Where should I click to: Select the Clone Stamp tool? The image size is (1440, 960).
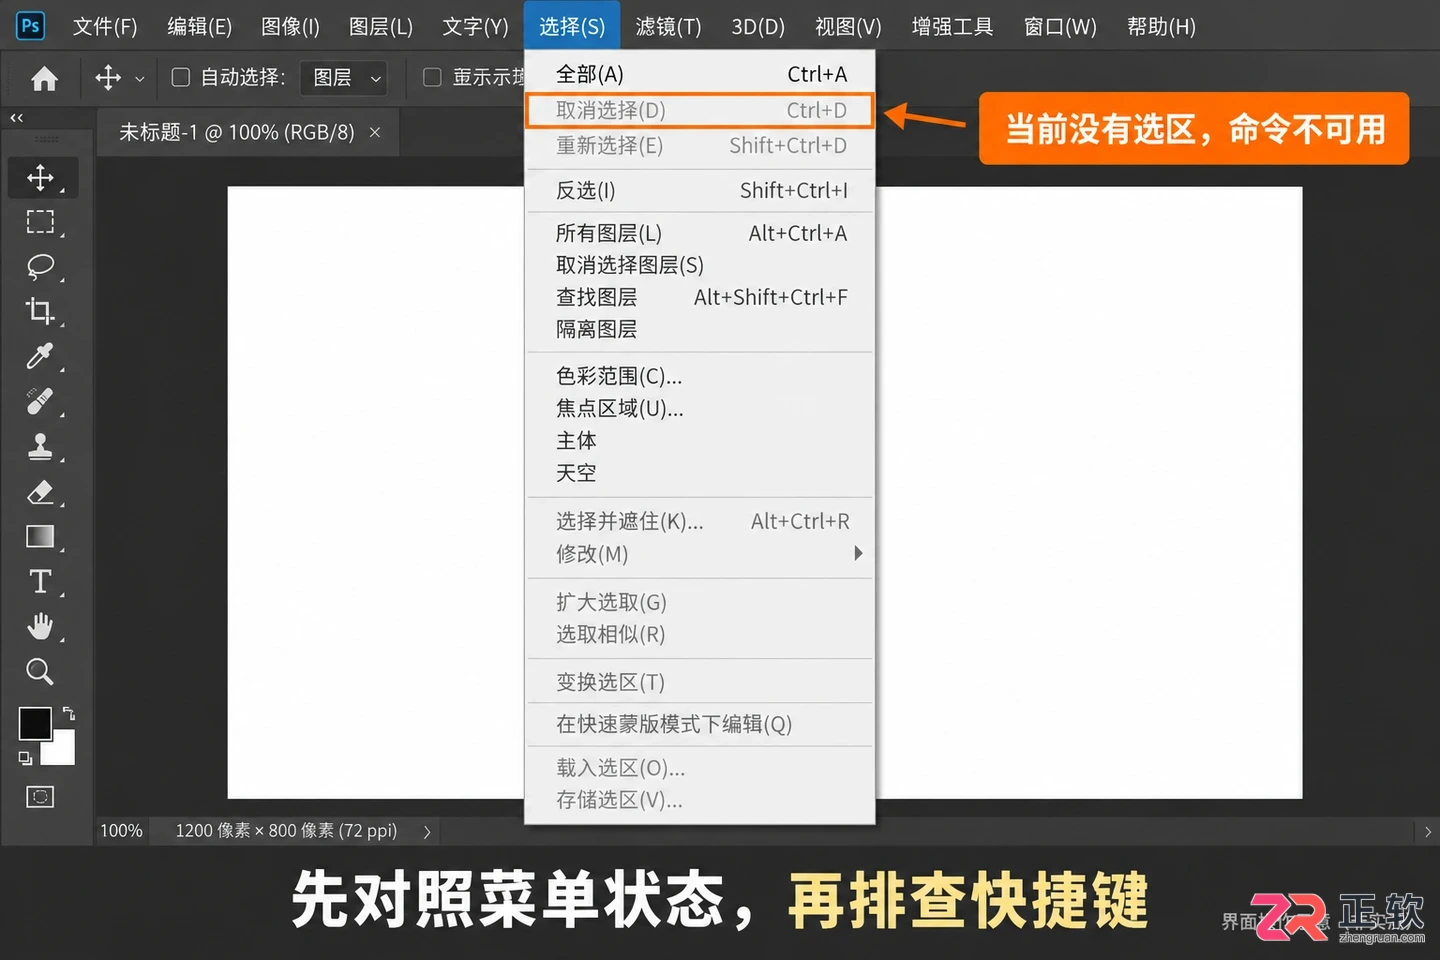pos(40,445)
